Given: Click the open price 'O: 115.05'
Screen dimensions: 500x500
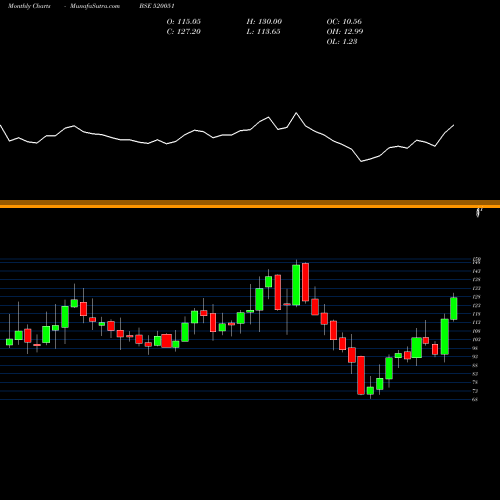Looking at the screenshot, I should pos(184,22).
